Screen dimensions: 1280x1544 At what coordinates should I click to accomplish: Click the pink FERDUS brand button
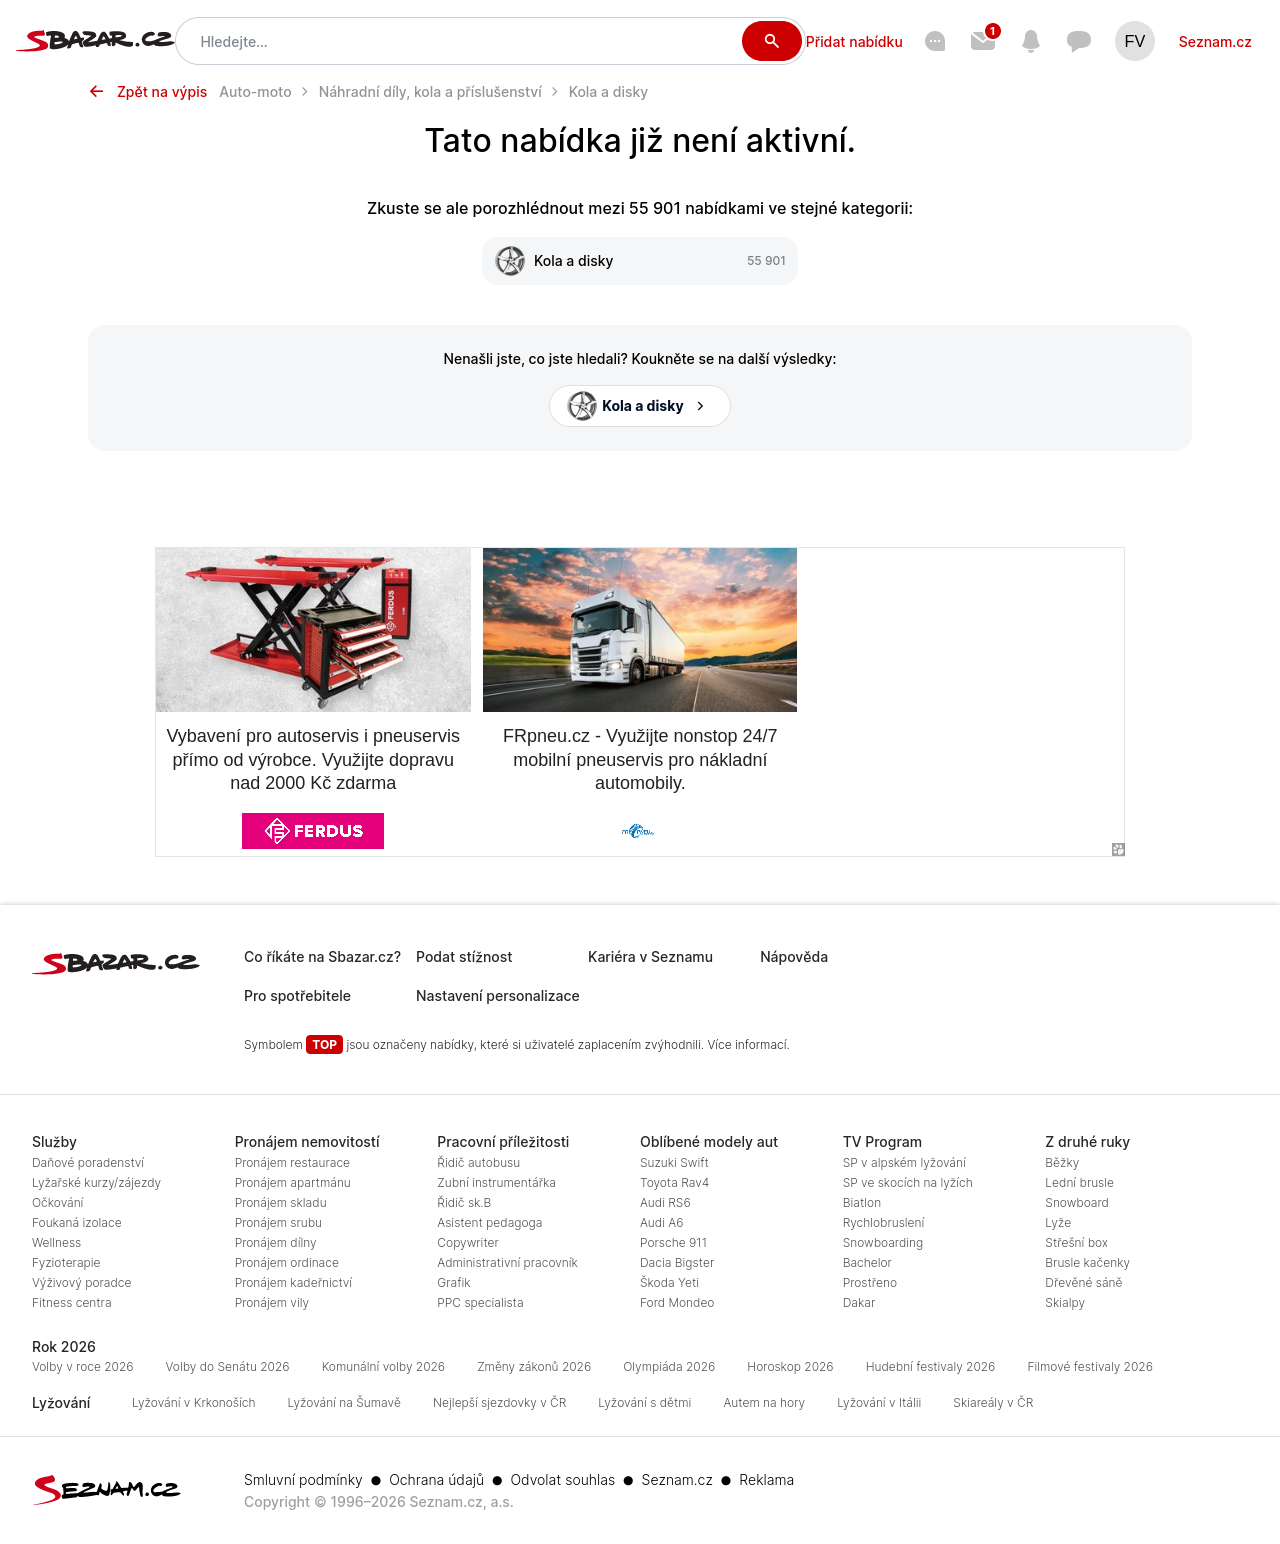click(313, 831)
